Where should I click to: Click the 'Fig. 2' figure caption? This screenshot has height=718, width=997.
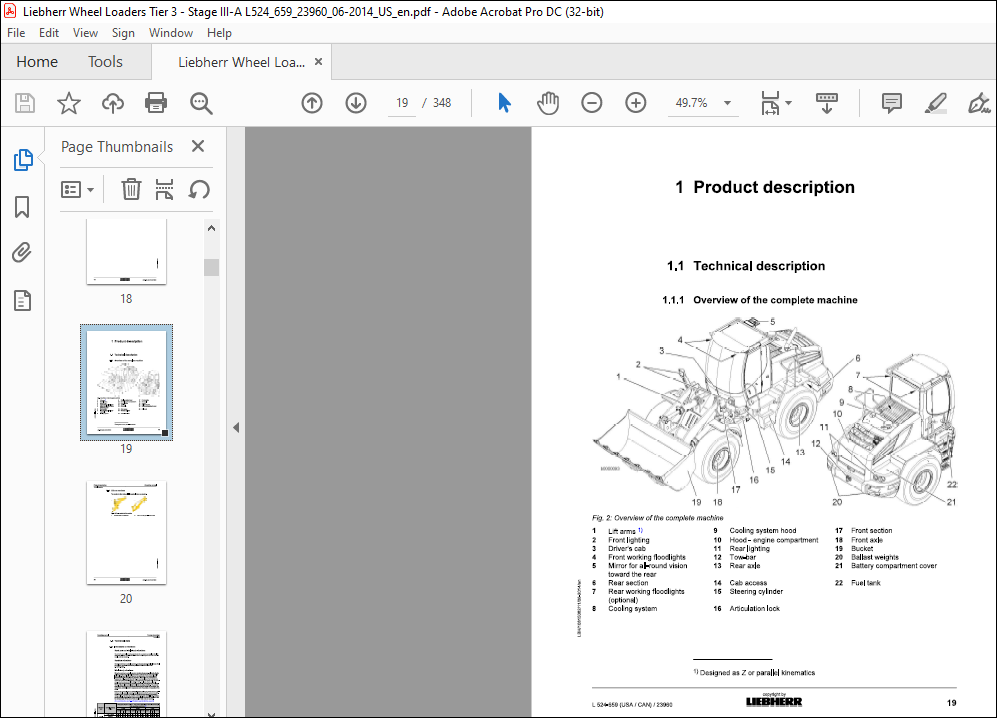[x=657, y=518]
